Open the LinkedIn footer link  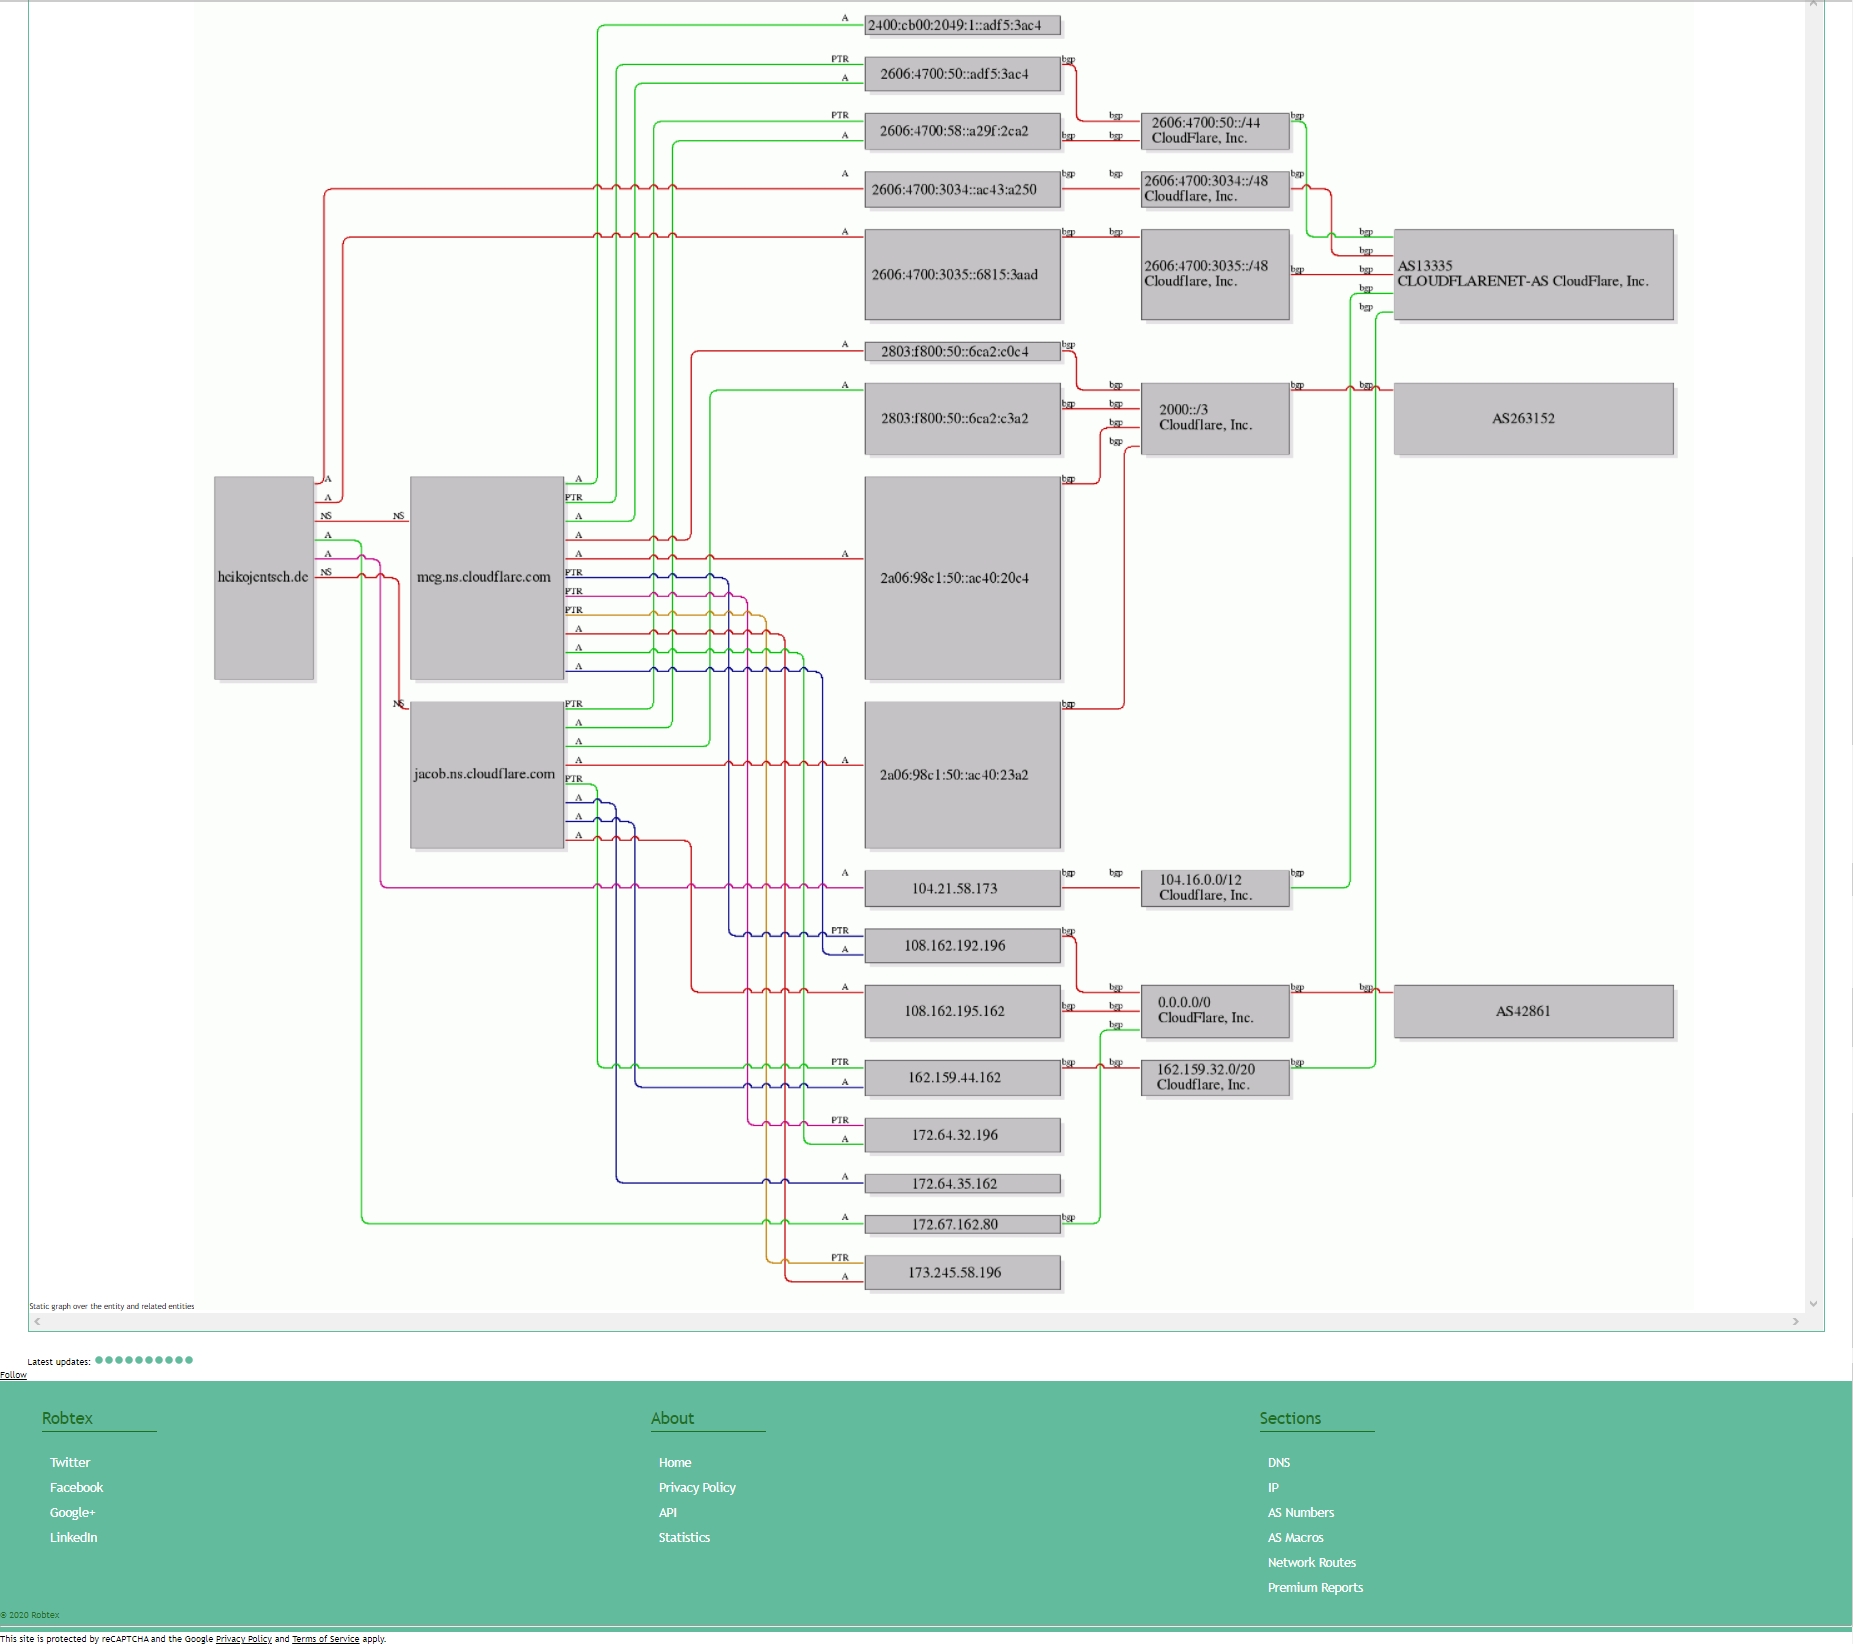pyautogui.click(x=74, y=1537)
